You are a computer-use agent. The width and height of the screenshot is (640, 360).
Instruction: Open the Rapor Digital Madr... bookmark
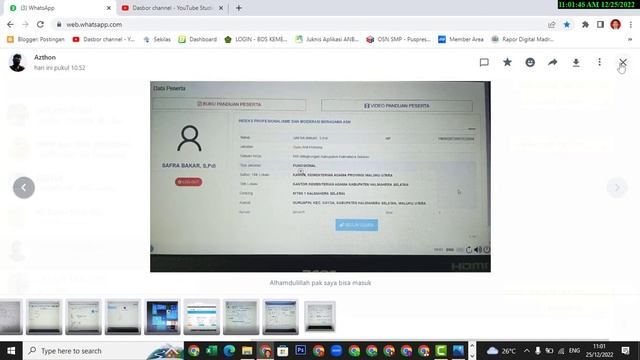click(523, 39)
